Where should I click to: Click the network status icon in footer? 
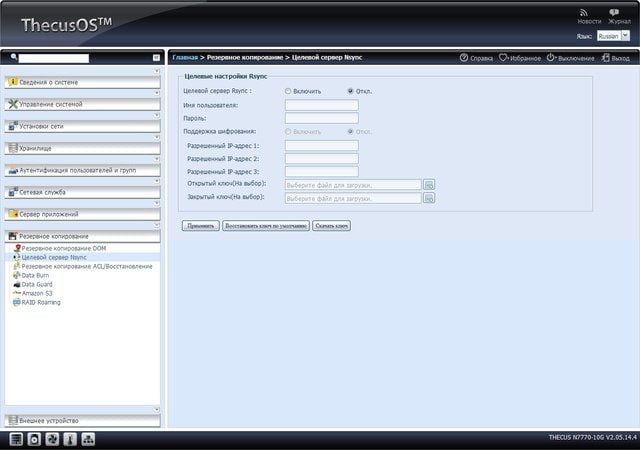[x=88, y=439]
